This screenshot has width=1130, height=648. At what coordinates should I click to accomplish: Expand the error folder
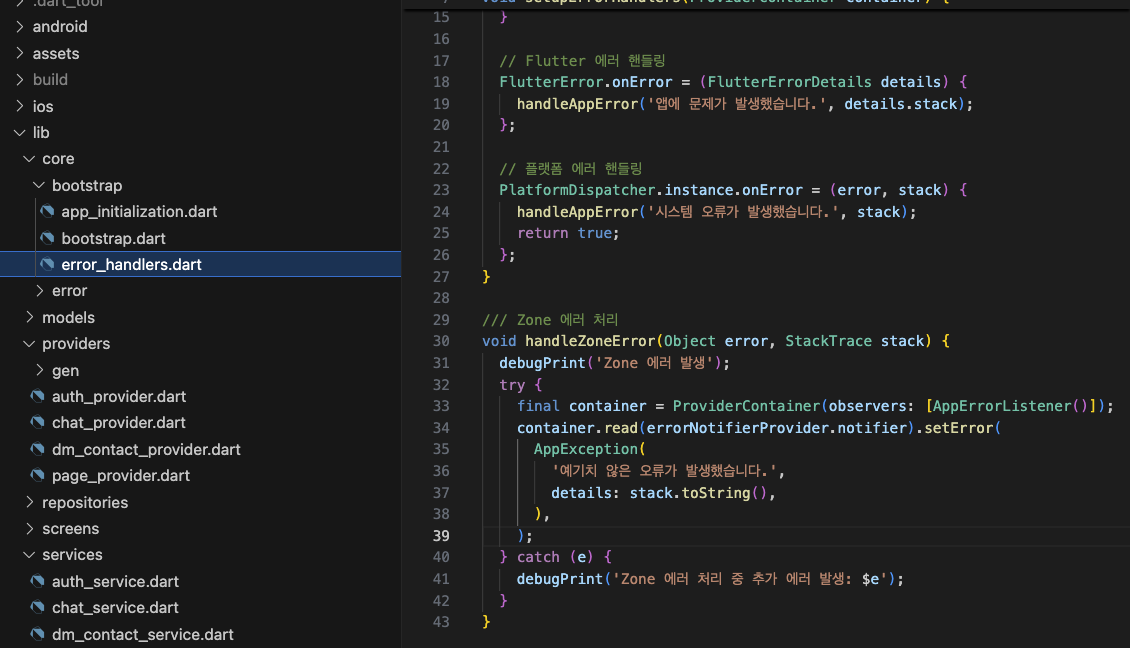(x=39, y=290)
